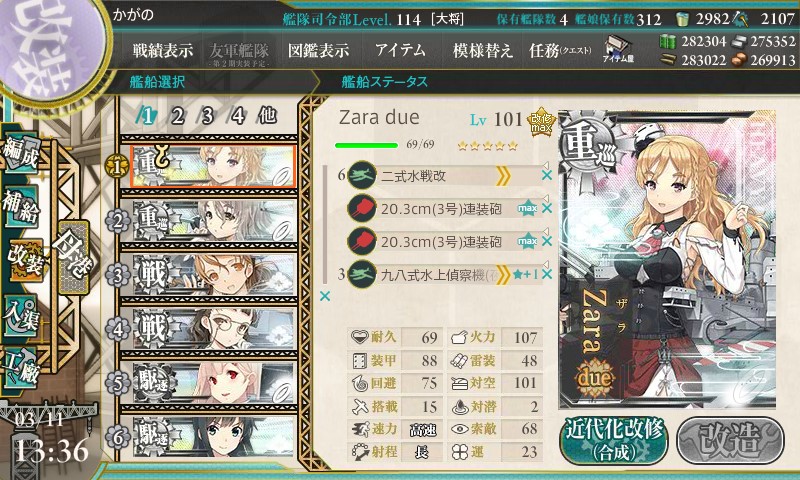The width and height of the screenshot is (800, 480).
Task: Open the 入渠 docking sidebar icon
Action: click(21, 316)
